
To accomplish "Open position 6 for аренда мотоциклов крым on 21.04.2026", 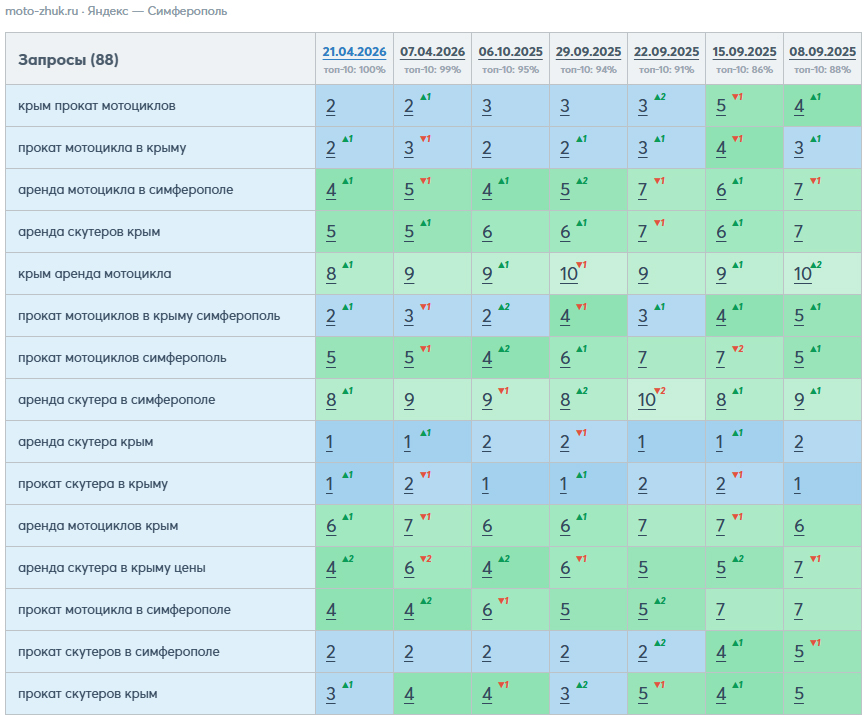I will tap(331, 526).
